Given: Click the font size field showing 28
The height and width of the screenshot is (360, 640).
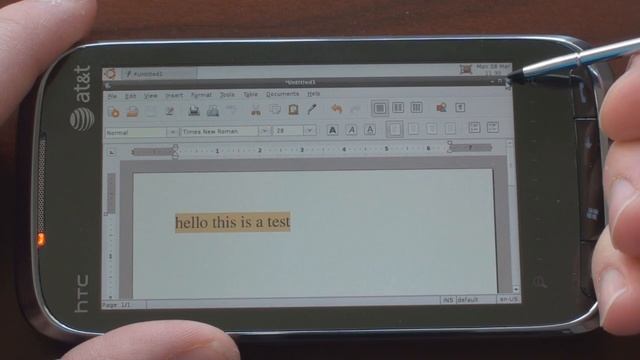Looking at the screenshot, I should (289, 131).
